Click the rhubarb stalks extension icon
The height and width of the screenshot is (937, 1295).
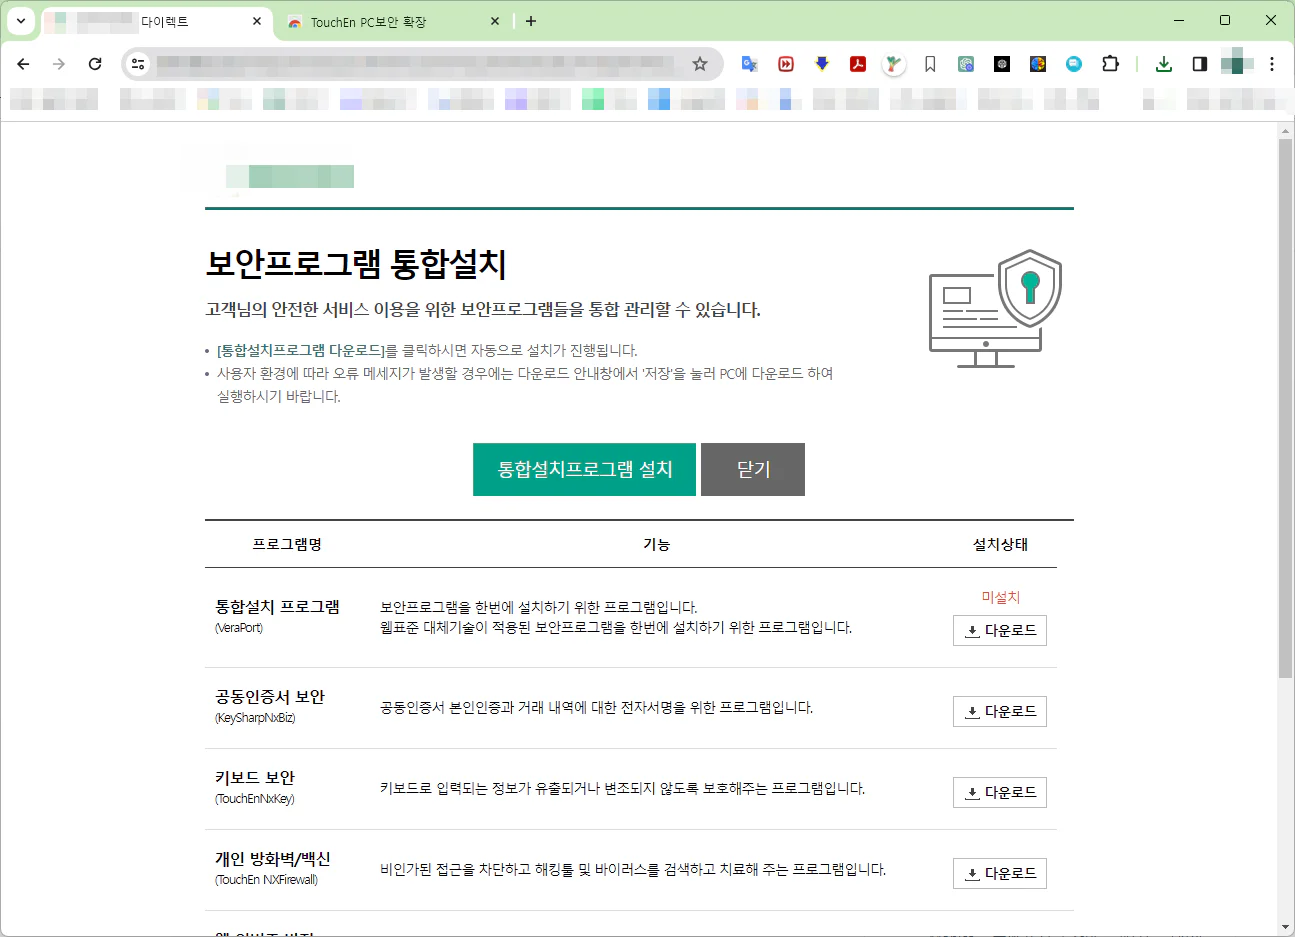894,64
